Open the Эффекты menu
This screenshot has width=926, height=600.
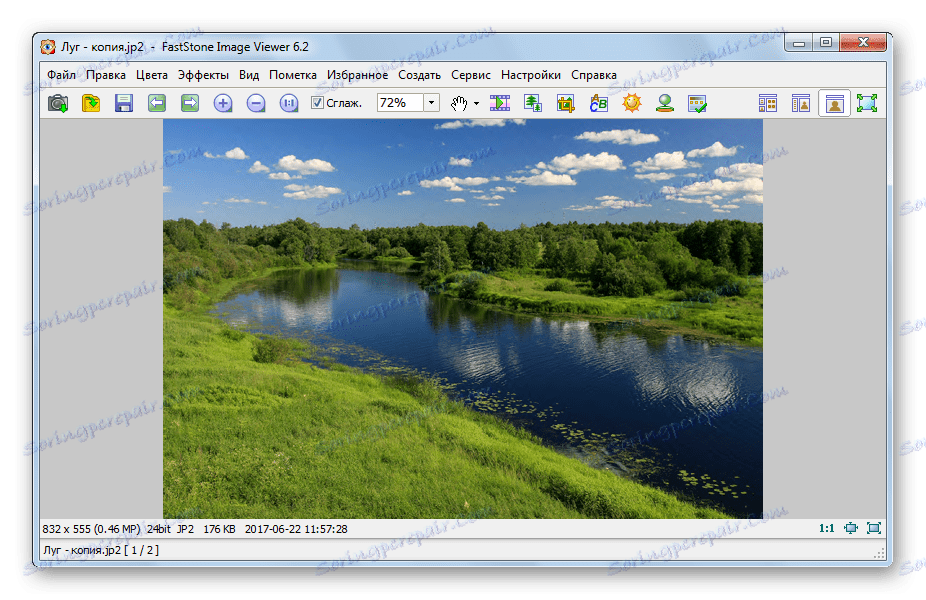(x=203, y=75)
